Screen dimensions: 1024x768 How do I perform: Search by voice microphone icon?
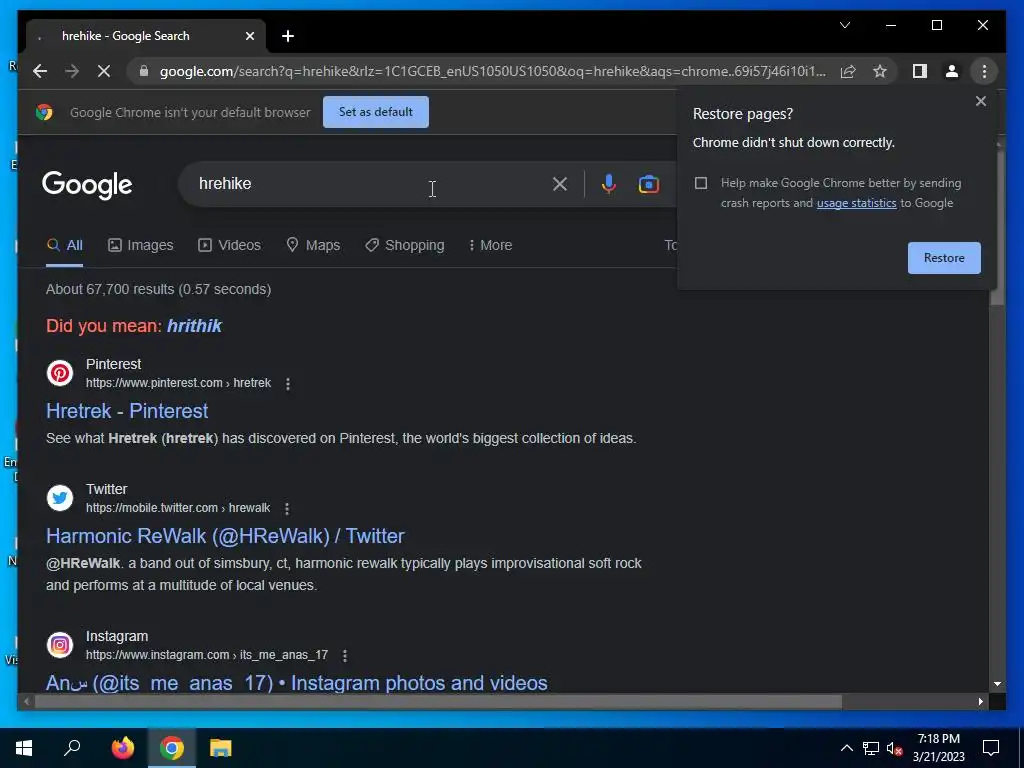[609, 184]
